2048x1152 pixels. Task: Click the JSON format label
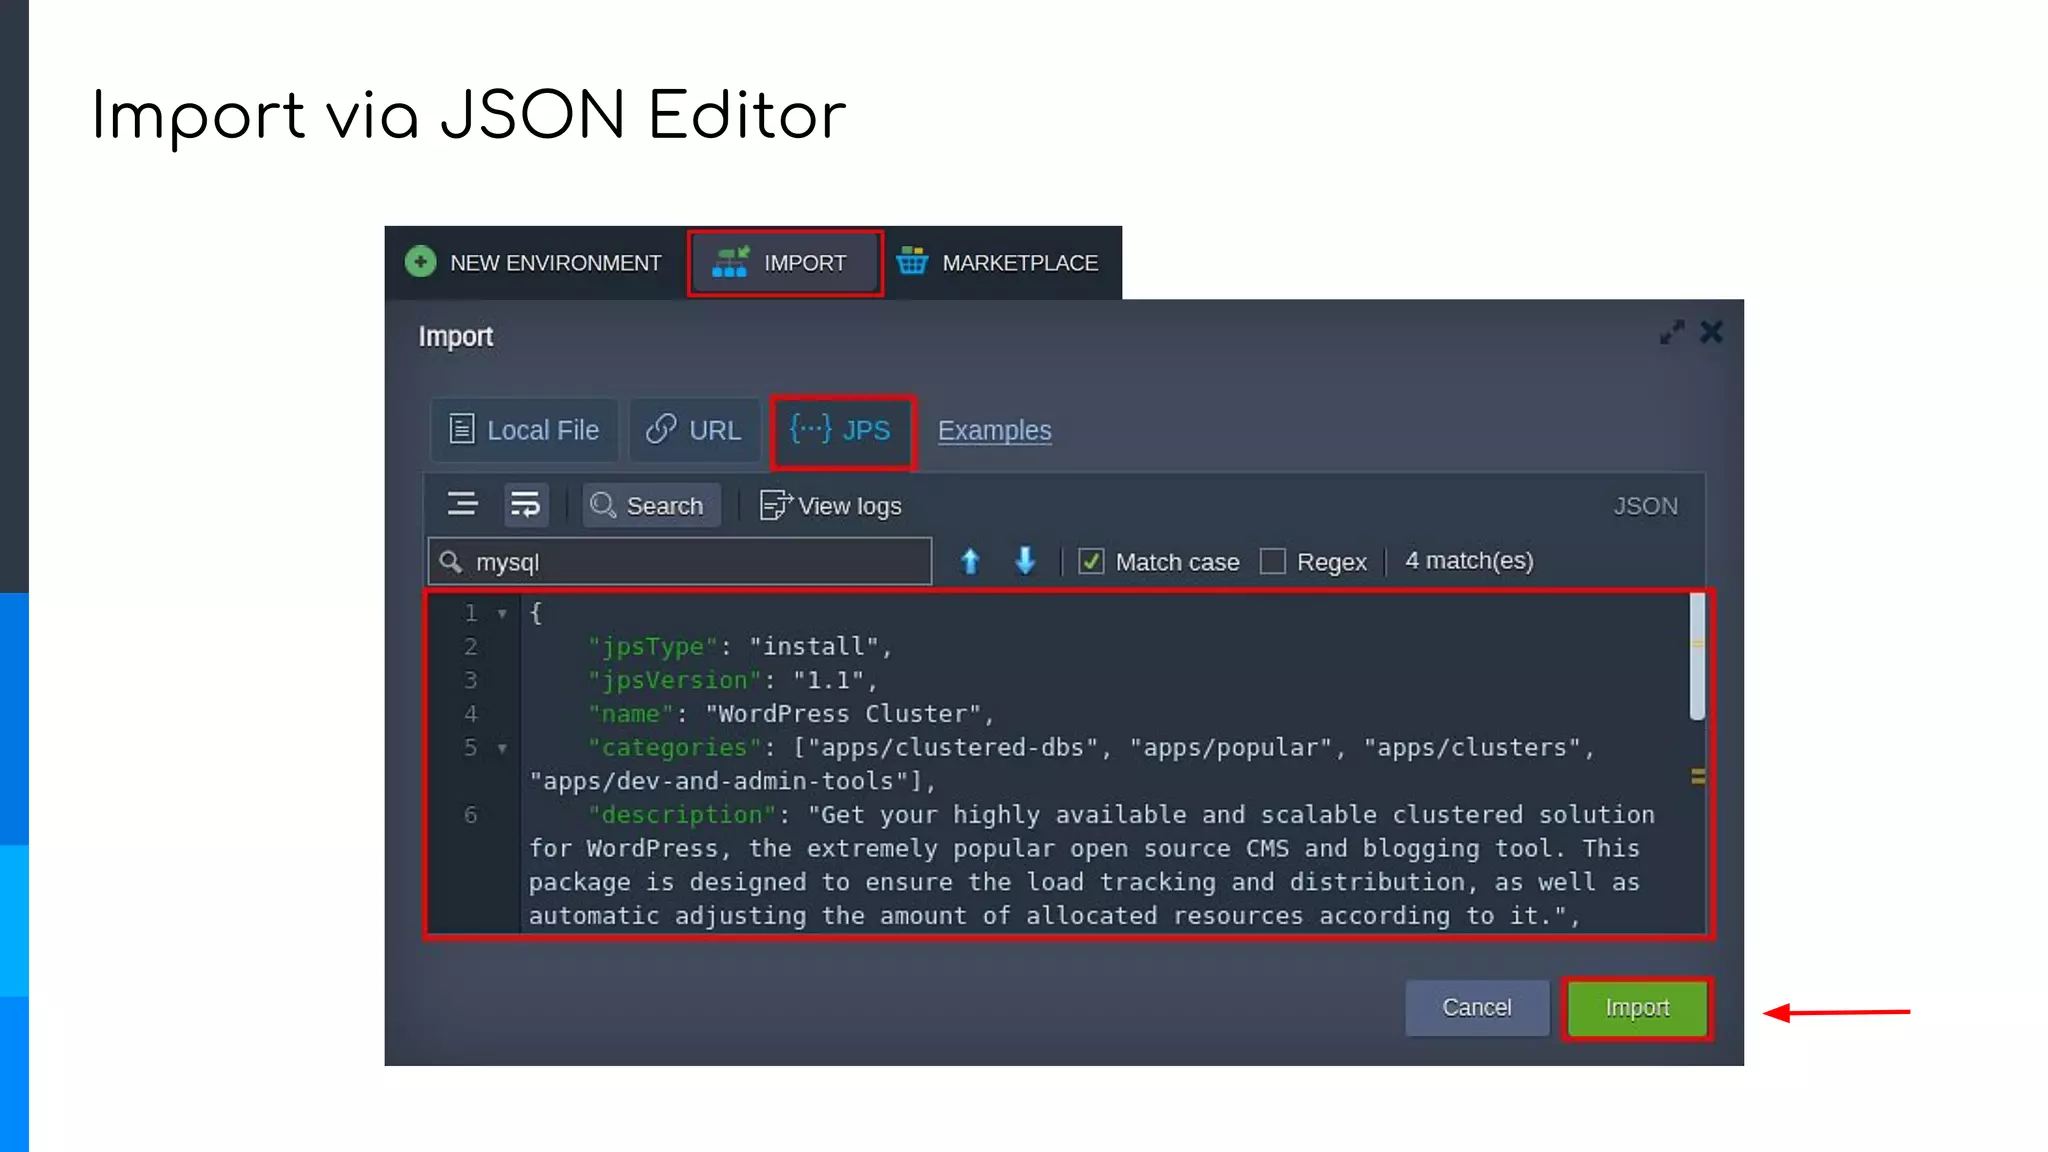(1645, 506)
